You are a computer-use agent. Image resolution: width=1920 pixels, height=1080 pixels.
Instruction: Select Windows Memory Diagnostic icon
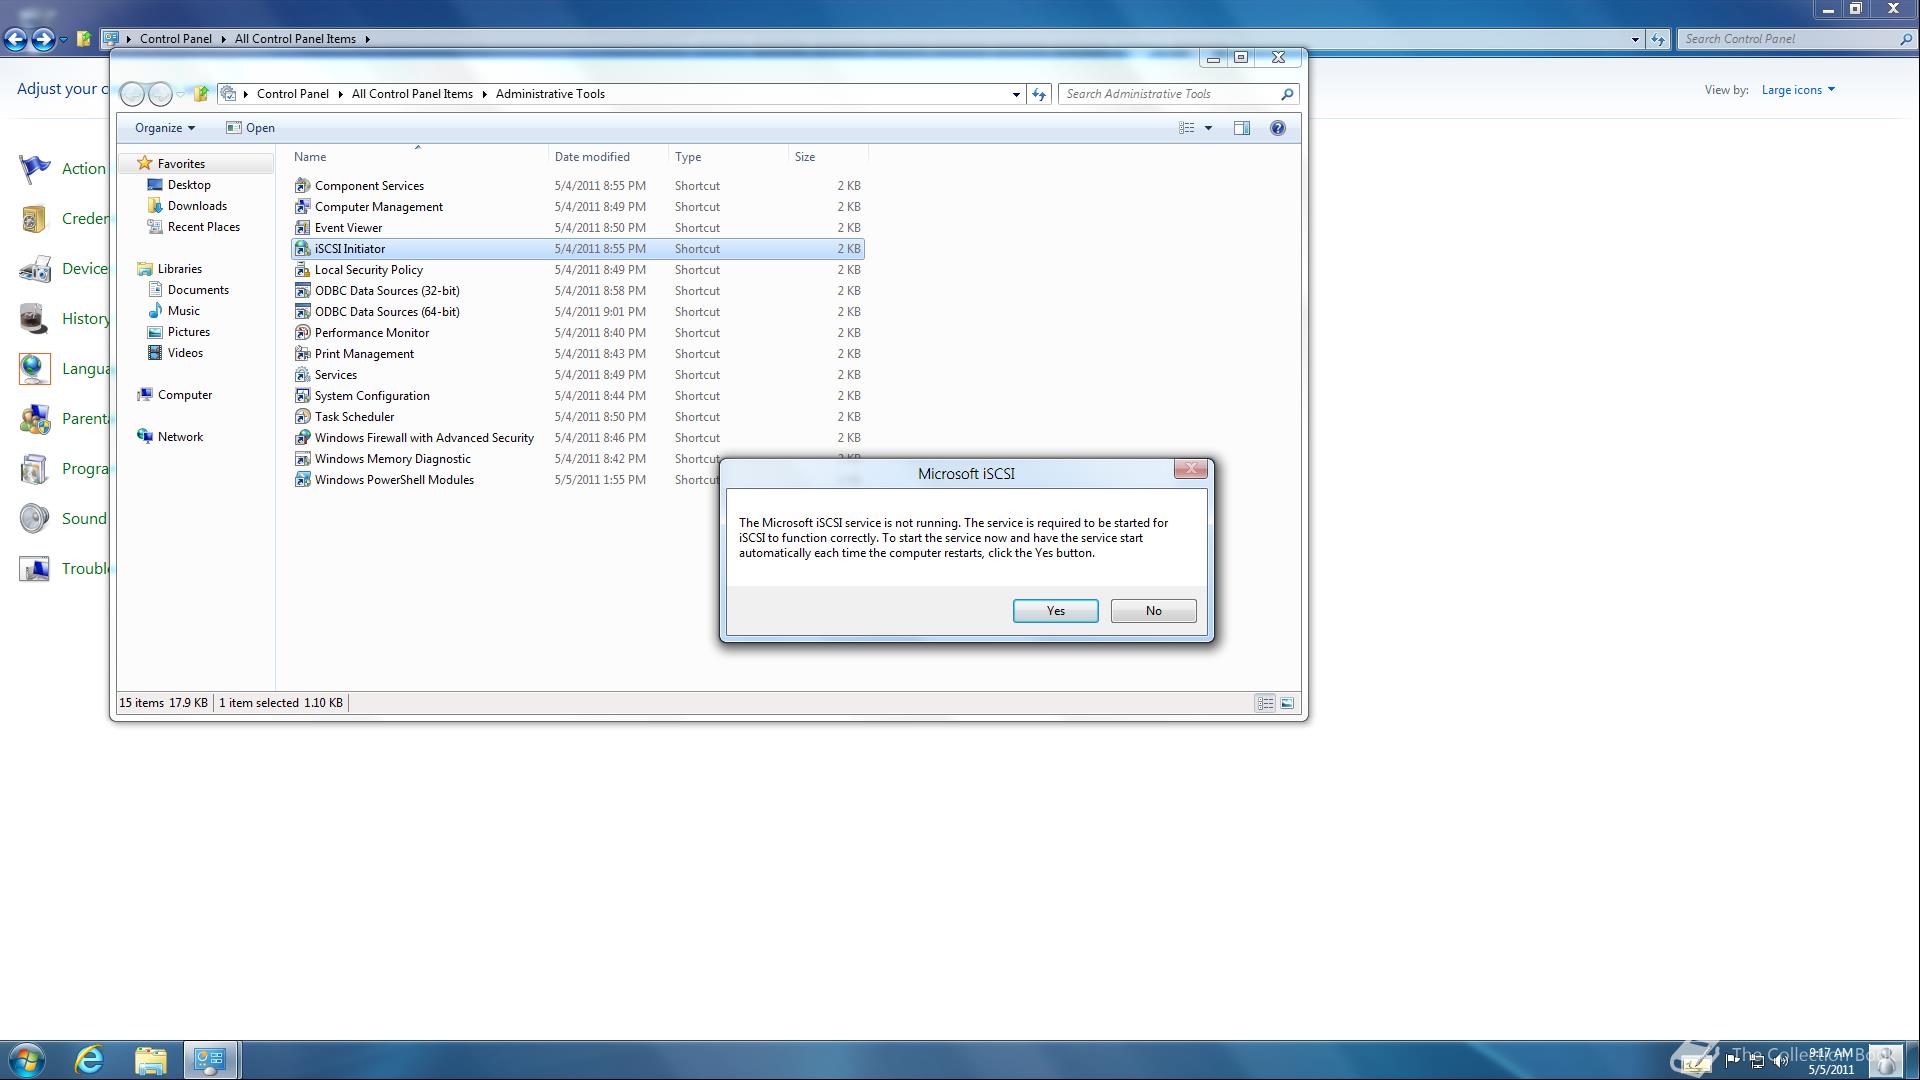click(302, 459)
